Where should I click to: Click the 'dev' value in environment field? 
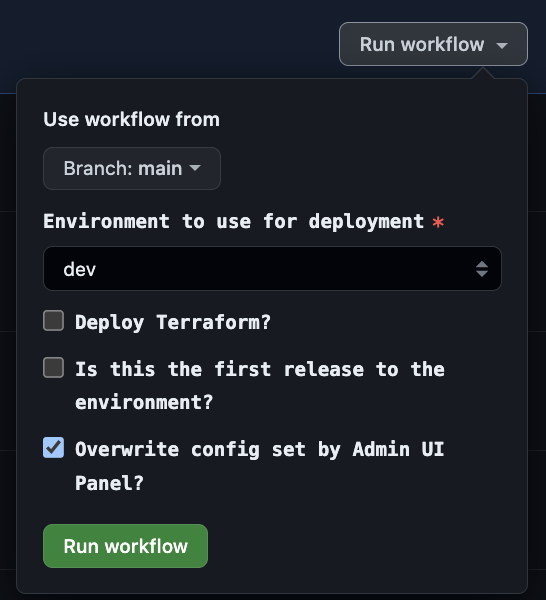coord(80,269)
